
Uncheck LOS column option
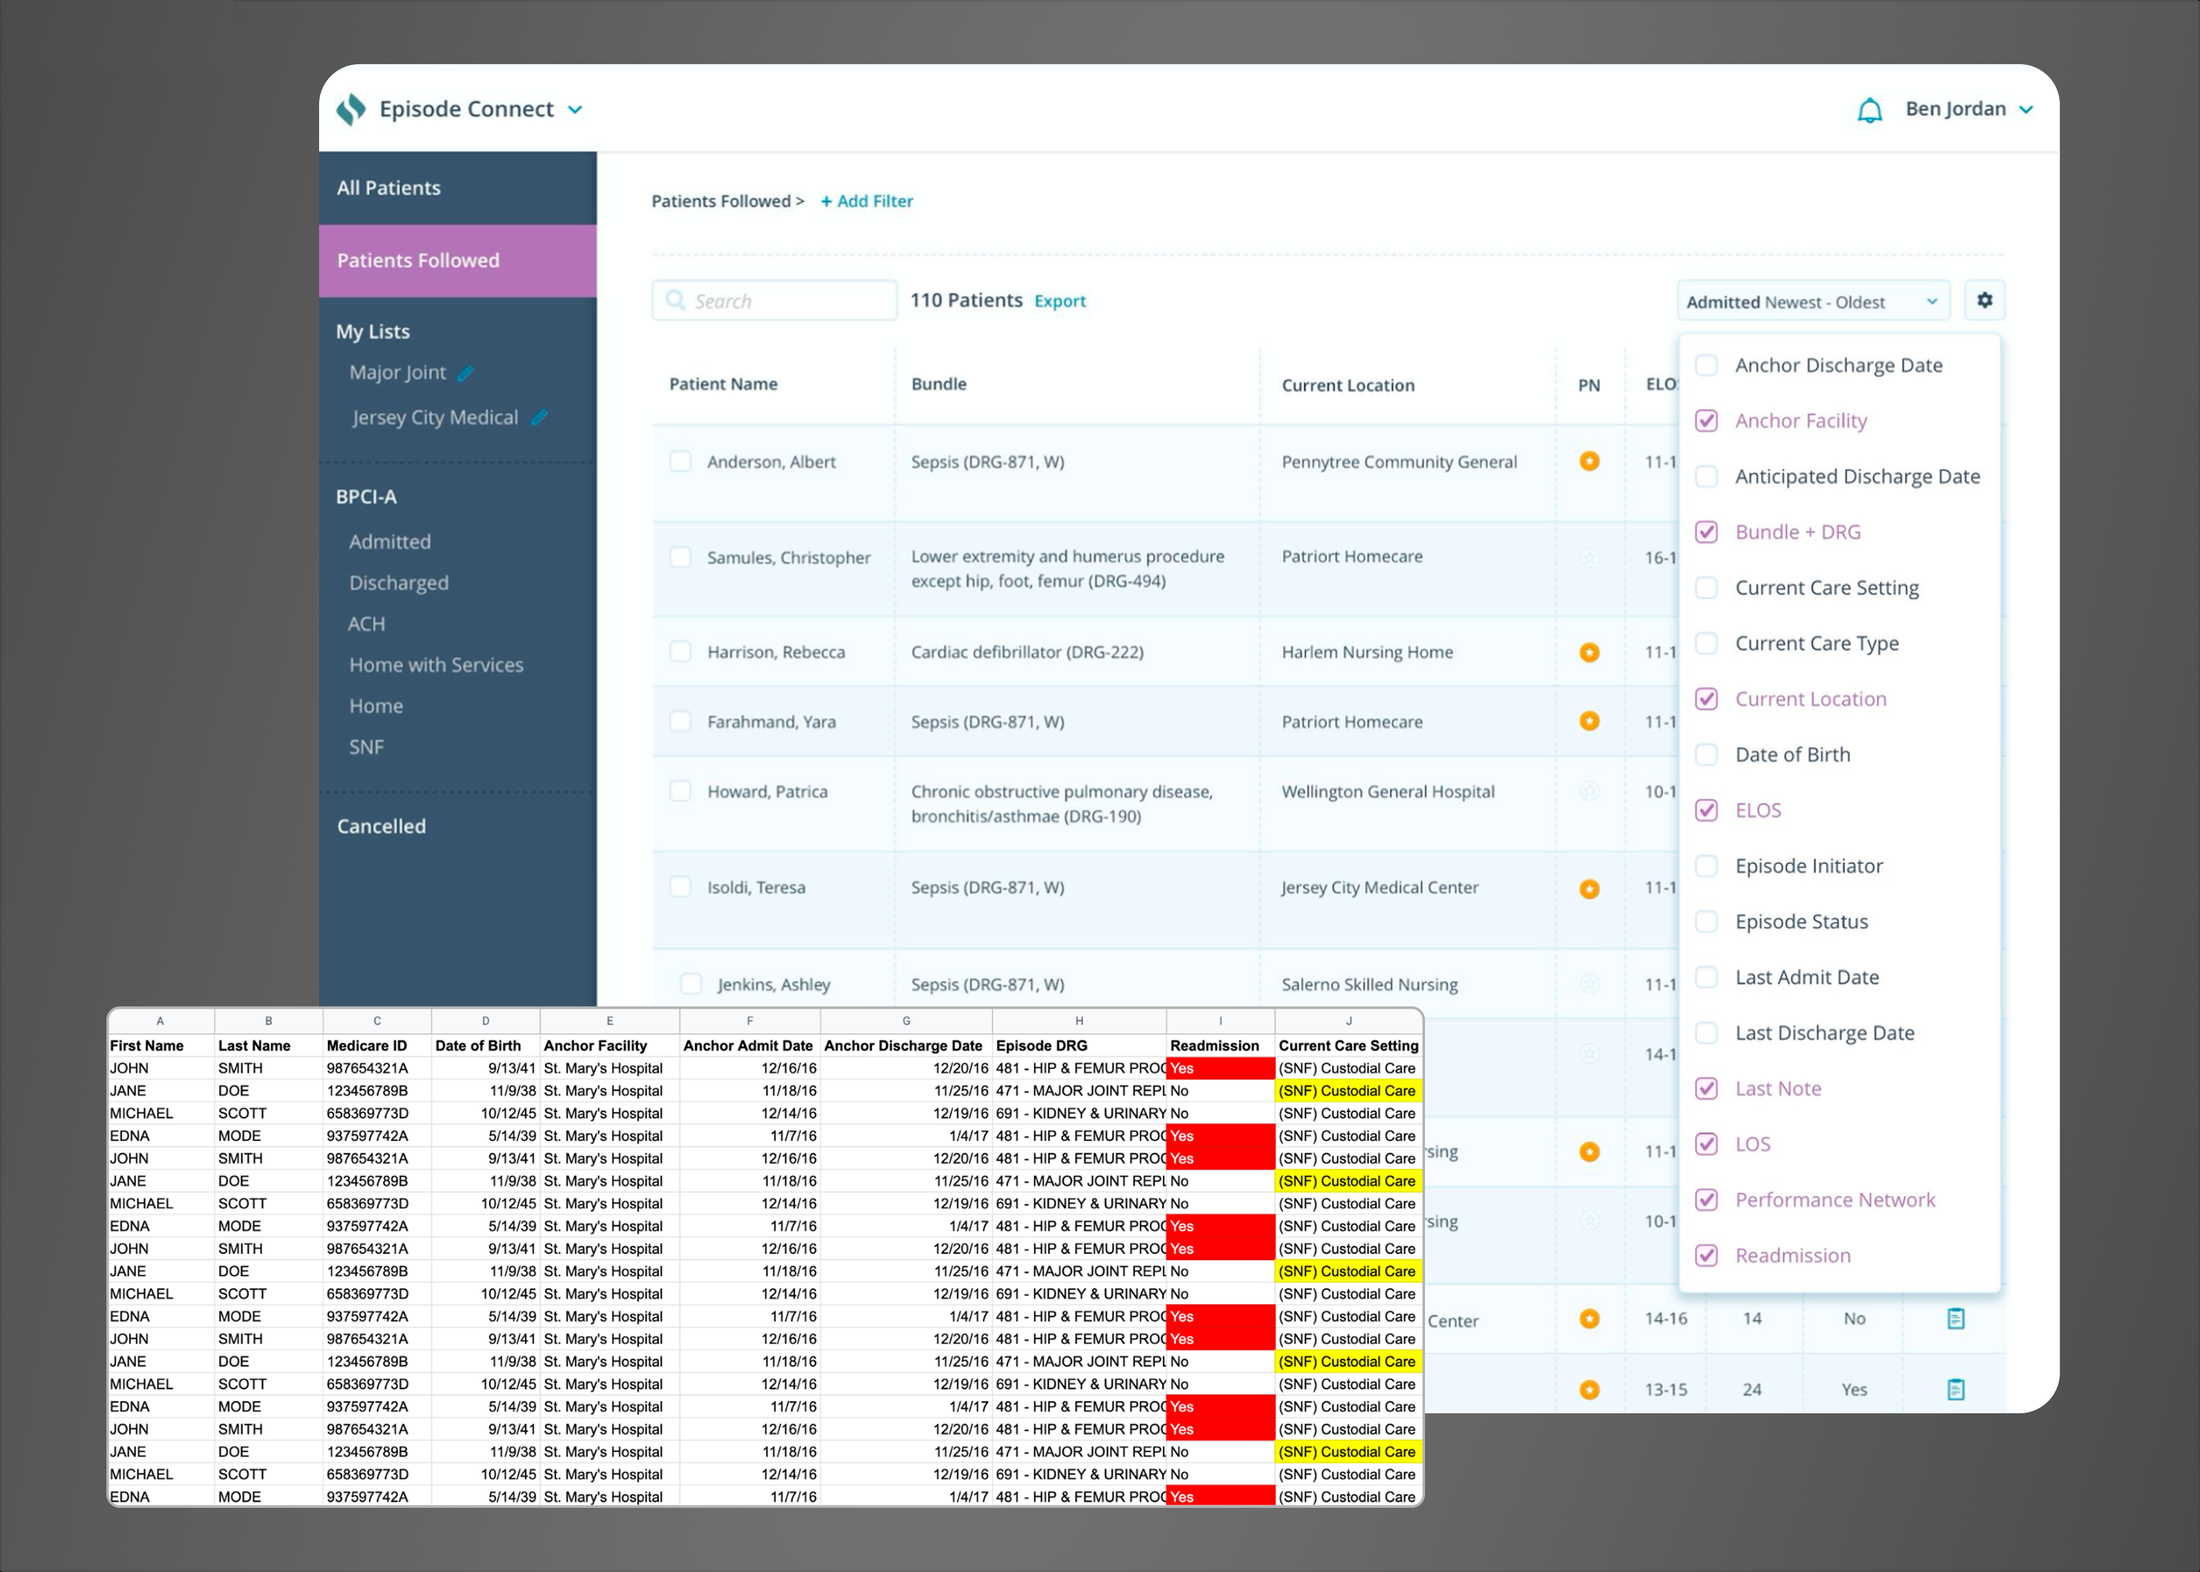pyautogui.click(x=1707, y=1144)
